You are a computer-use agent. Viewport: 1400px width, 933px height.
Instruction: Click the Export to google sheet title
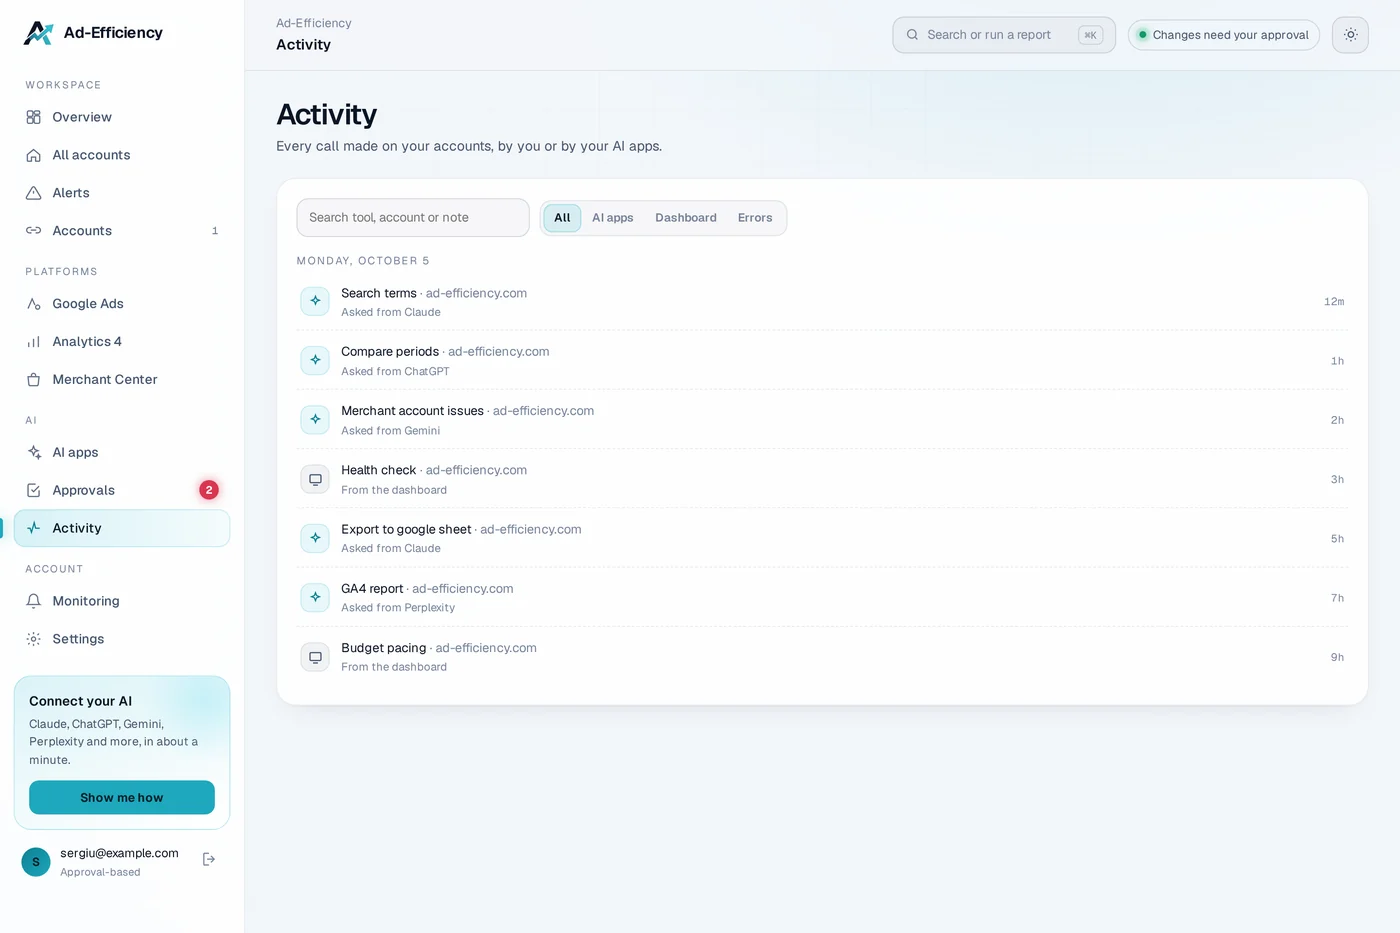pyautogui.click(x=406, y=530)
